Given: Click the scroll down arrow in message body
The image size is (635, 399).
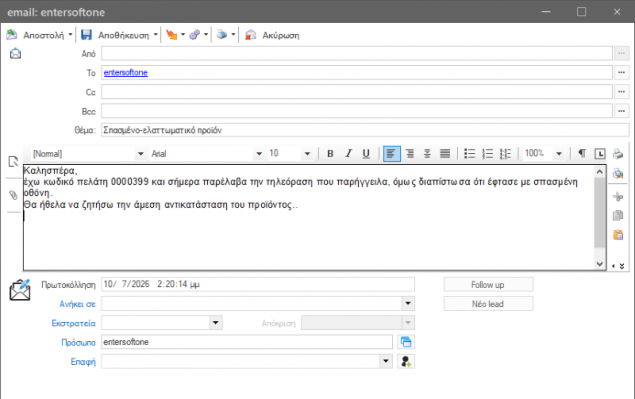Looking at the screenshot, I should pyautogui.click(x=600, y=264).
